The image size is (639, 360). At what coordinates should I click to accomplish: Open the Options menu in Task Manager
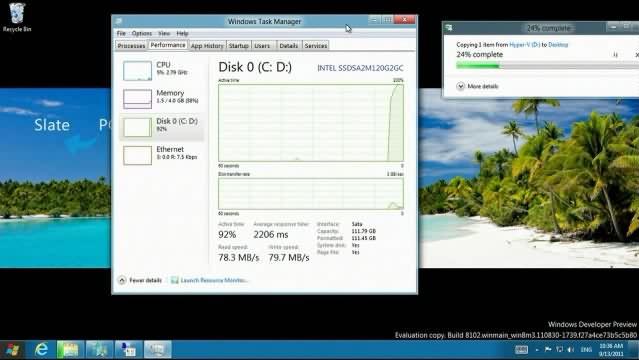click(x=141, y=33)
